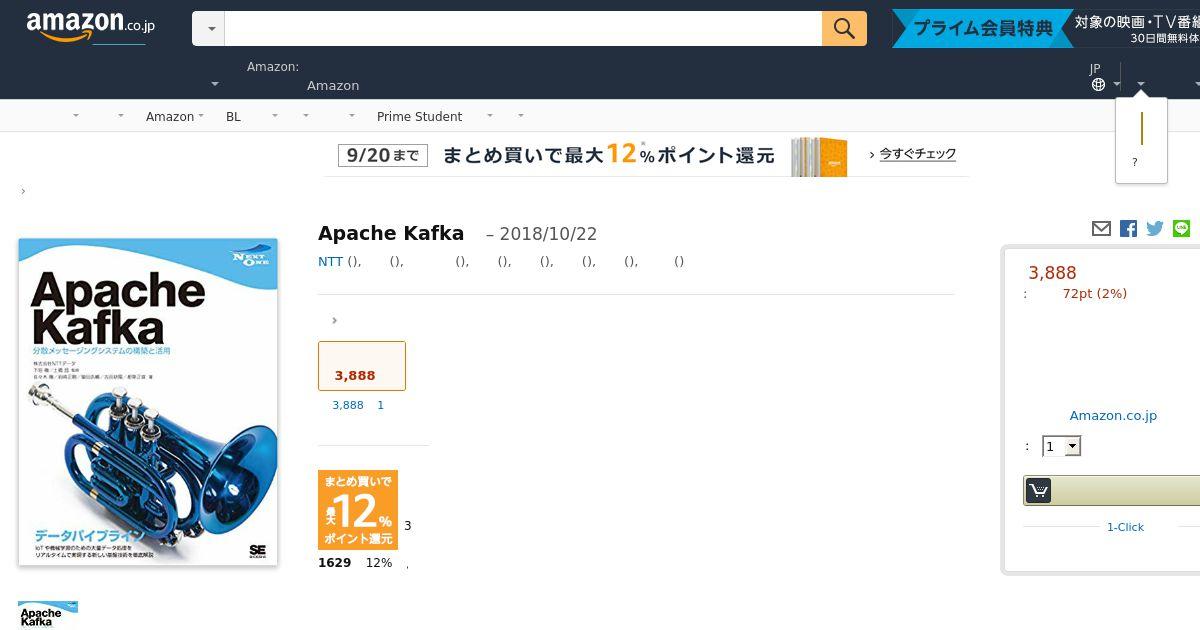Expand the last dropdown arrow in the sub-navigation

(521, 116)
